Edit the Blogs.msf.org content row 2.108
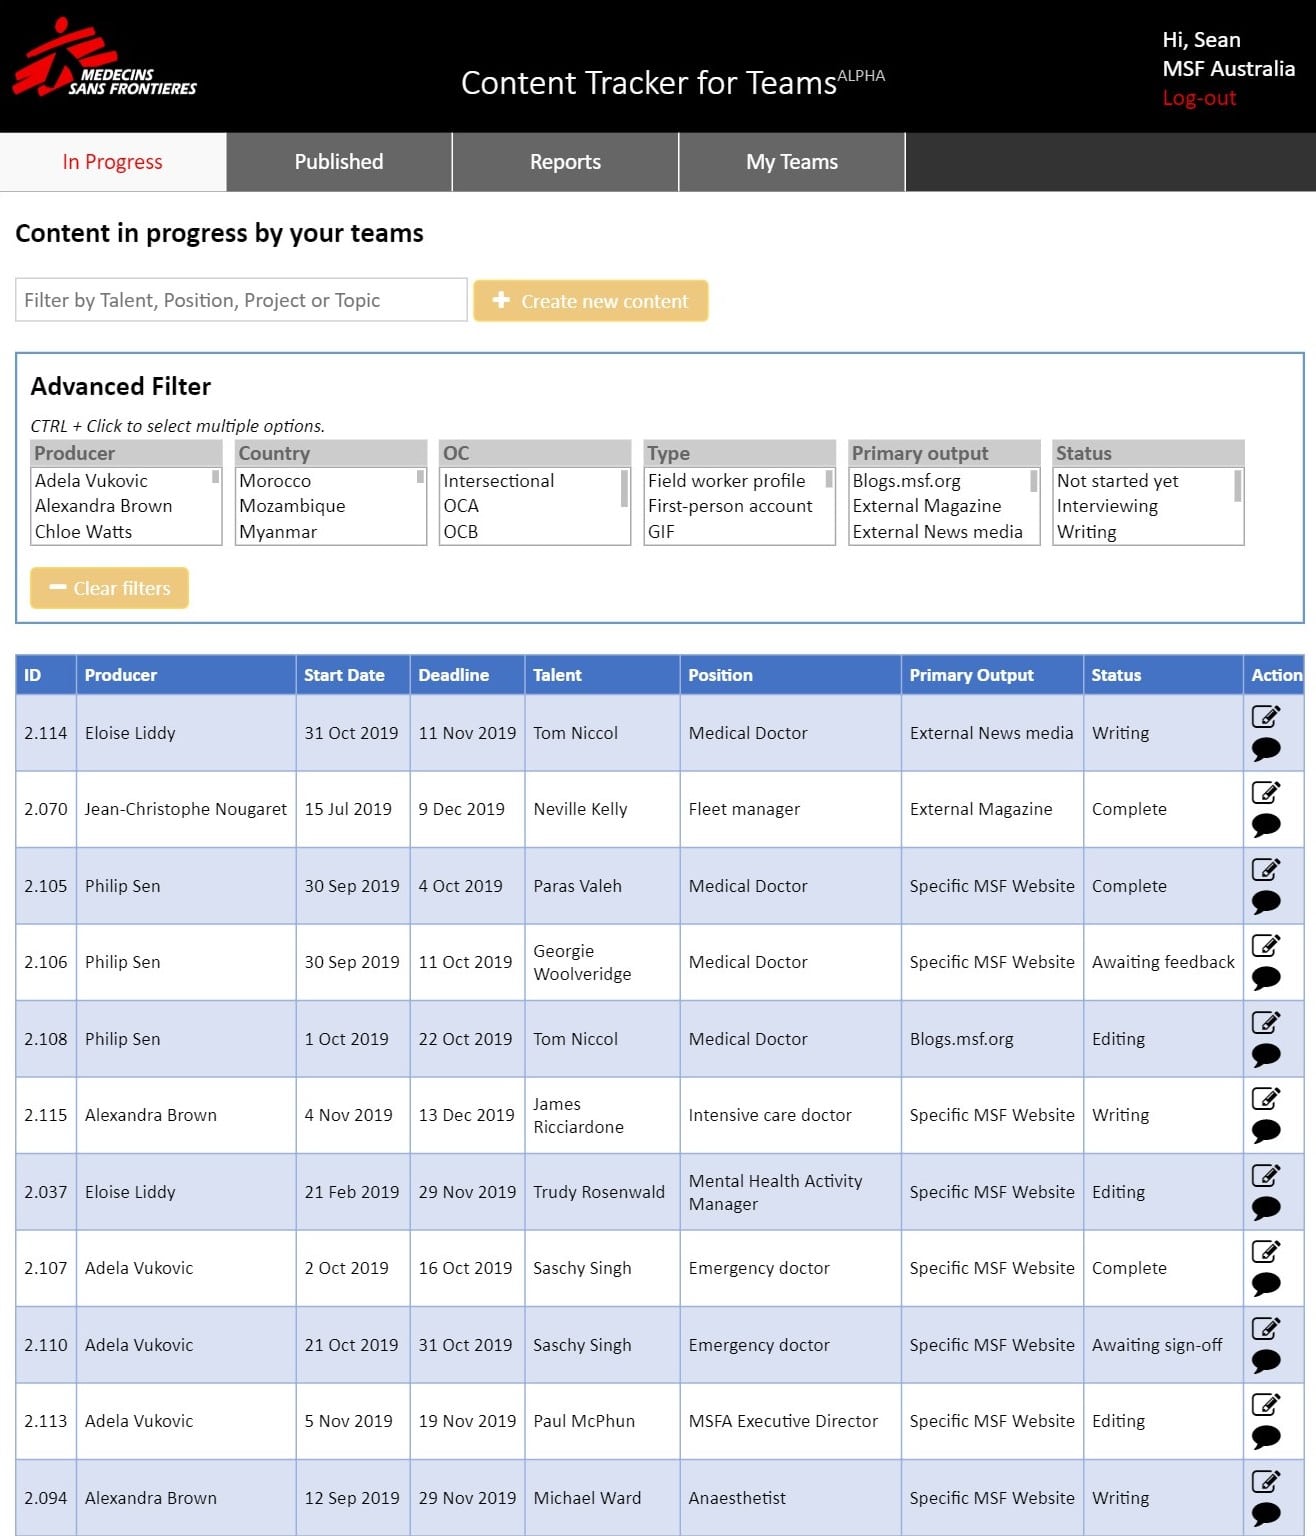1316x1536 pixels. click(1265, 1022)
